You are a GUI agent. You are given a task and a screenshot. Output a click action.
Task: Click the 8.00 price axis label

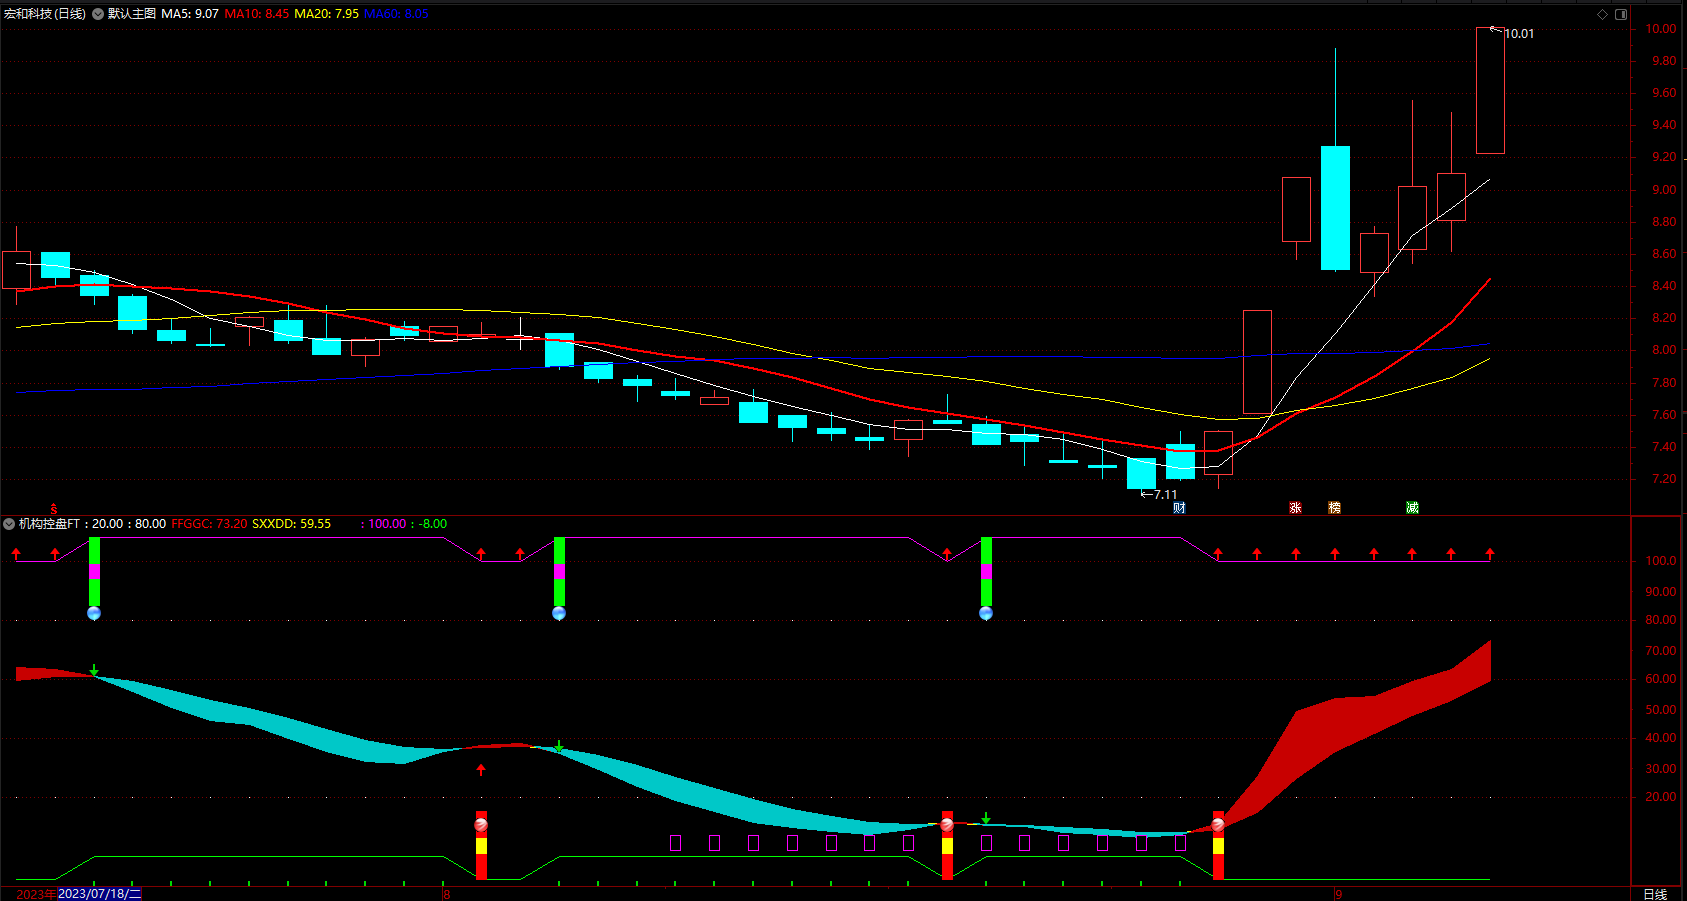tap(1664, 350)
